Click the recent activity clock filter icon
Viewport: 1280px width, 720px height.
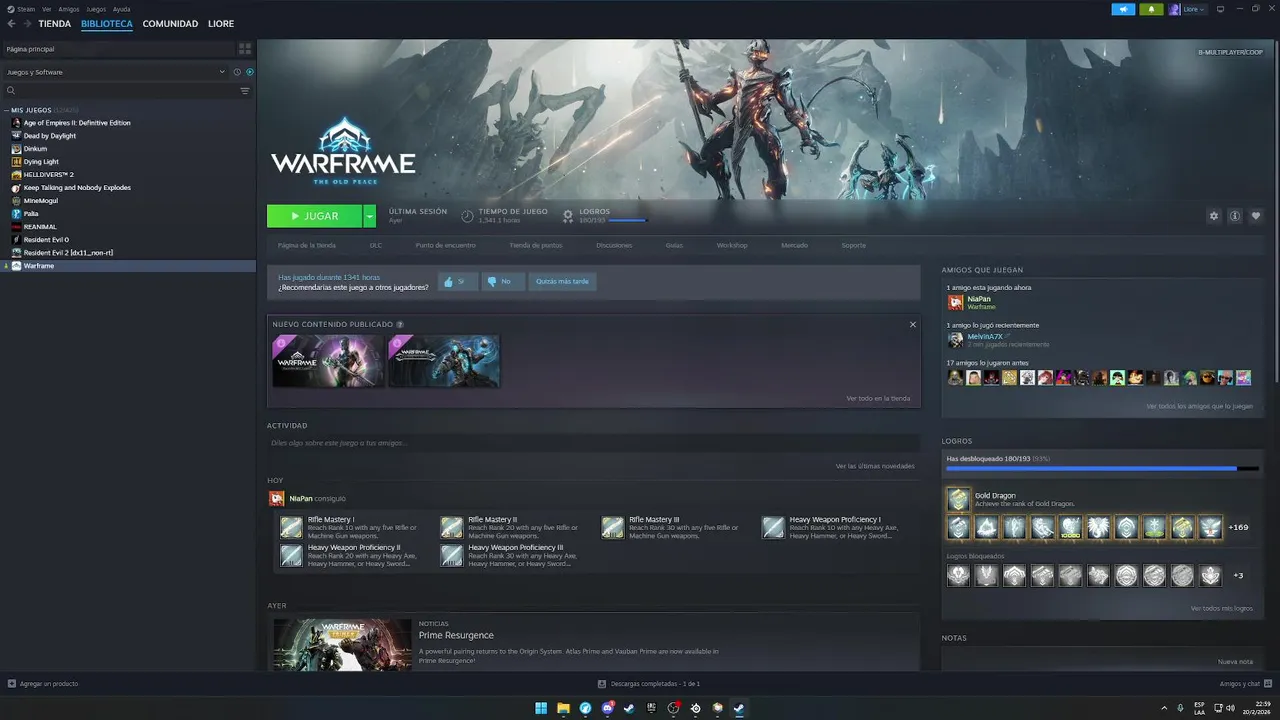coord(237,72)
